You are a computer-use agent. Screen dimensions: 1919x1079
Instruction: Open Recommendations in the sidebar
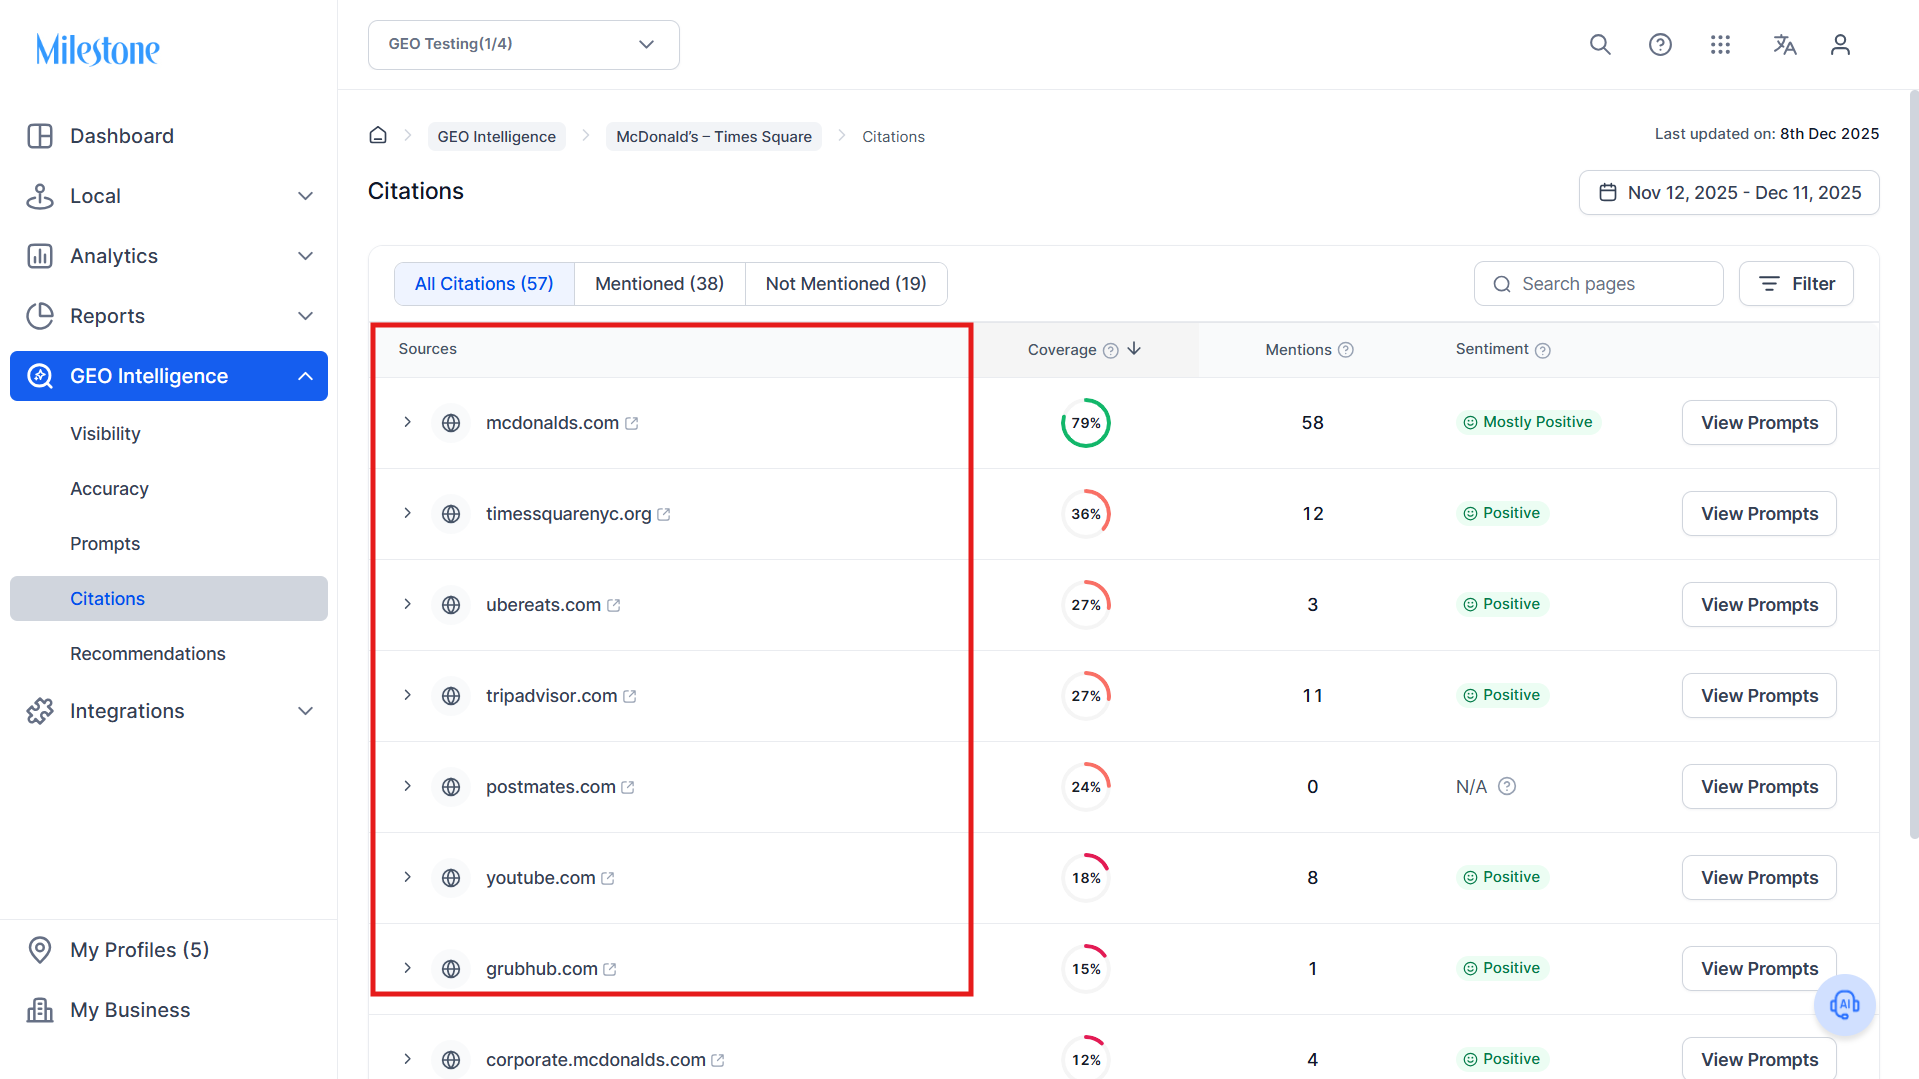[148, 654]
